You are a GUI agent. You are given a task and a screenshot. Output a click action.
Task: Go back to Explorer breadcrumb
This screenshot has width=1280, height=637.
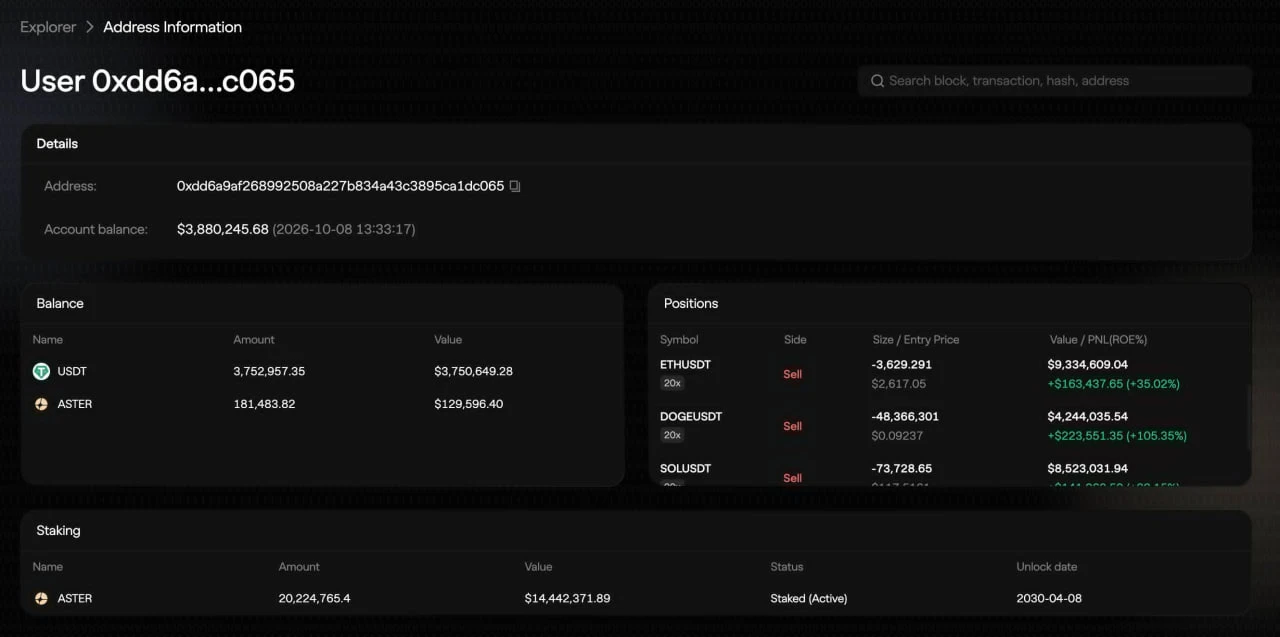tap(48, 27)
